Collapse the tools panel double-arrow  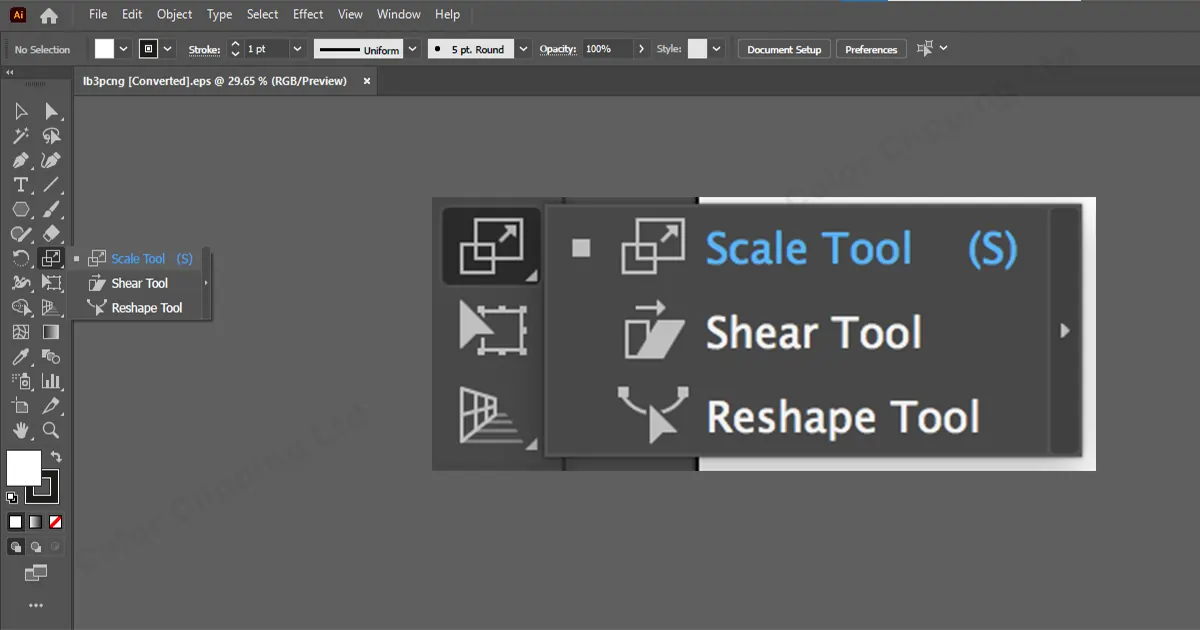tap(9, 73)
